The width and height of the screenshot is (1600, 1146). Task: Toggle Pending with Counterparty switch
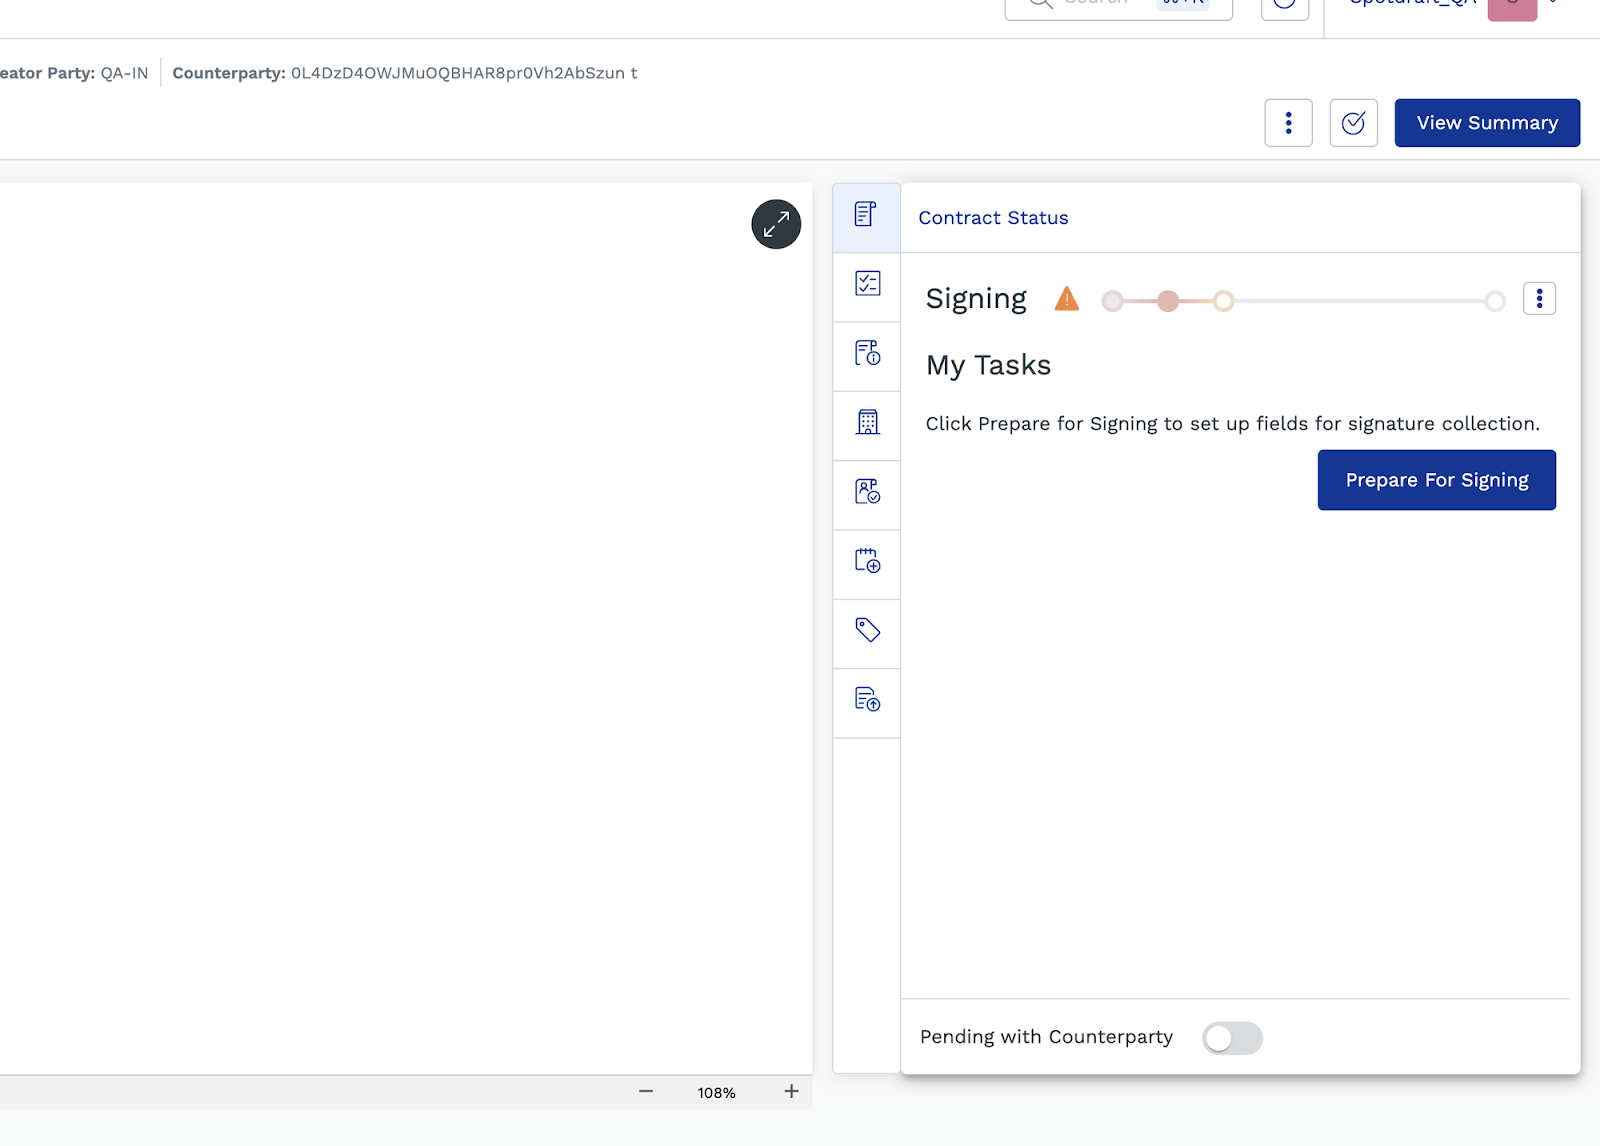click(1231, 1038)
